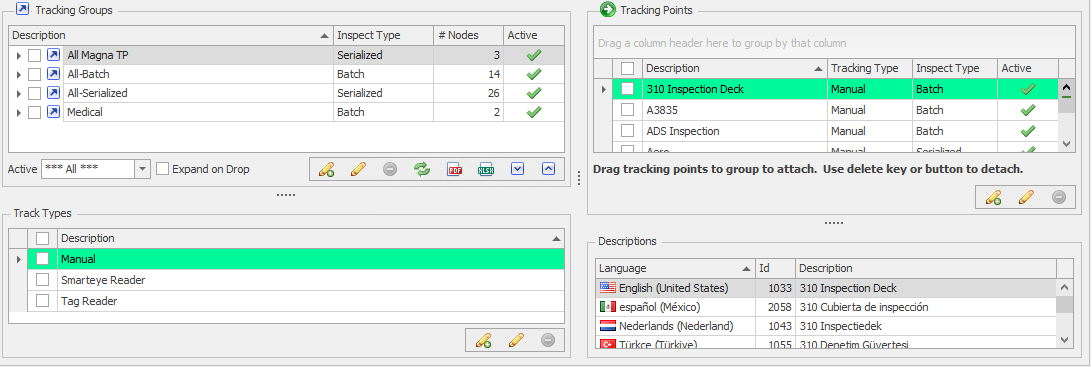Image resolution: width=1091 pixels, height=367 pixels.
Task: Sort tracking points by Tracking Type column
Action: tap(870, 68)
